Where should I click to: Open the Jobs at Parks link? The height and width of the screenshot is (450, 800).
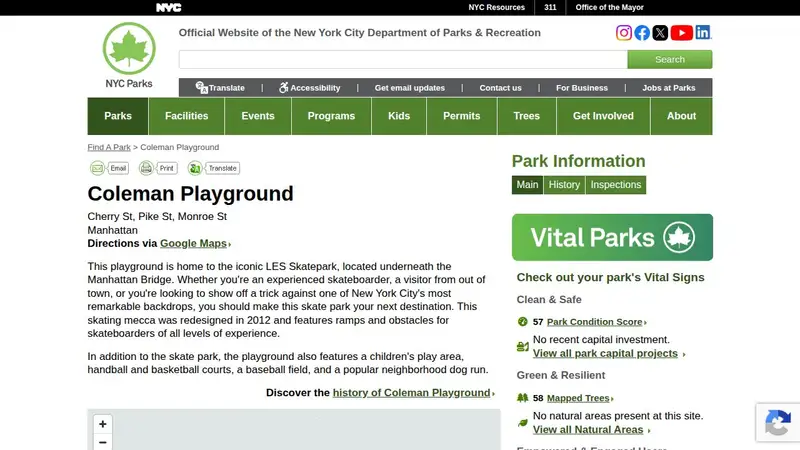669,88
